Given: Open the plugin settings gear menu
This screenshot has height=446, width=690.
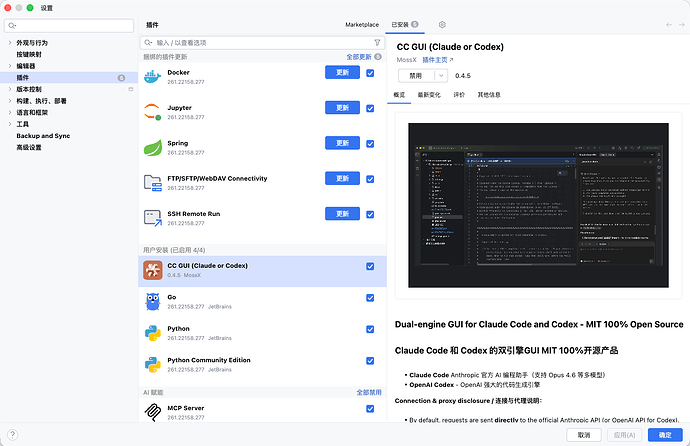Looking at the screenshot, I should (442, 25).
